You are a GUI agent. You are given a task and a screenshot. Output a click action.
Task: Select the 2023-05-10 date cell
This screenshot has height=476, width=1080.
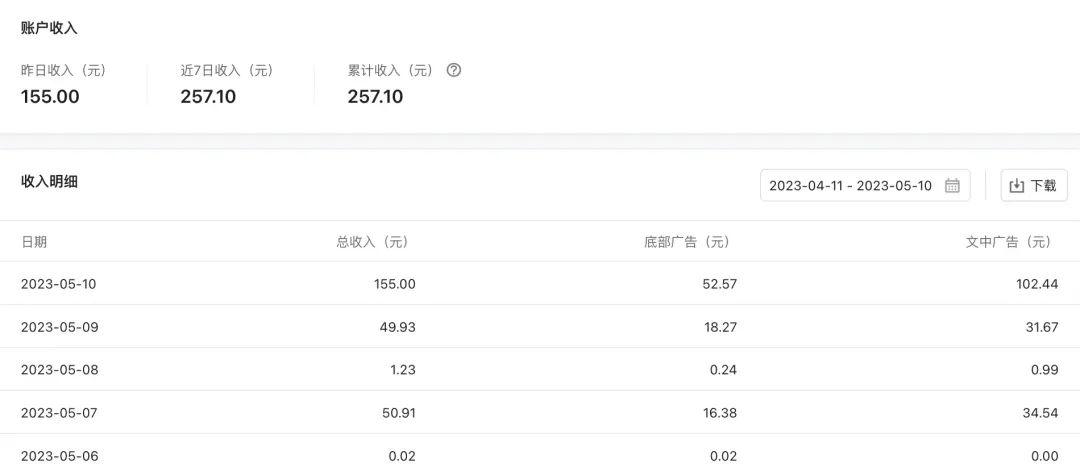tap(59, 284)
